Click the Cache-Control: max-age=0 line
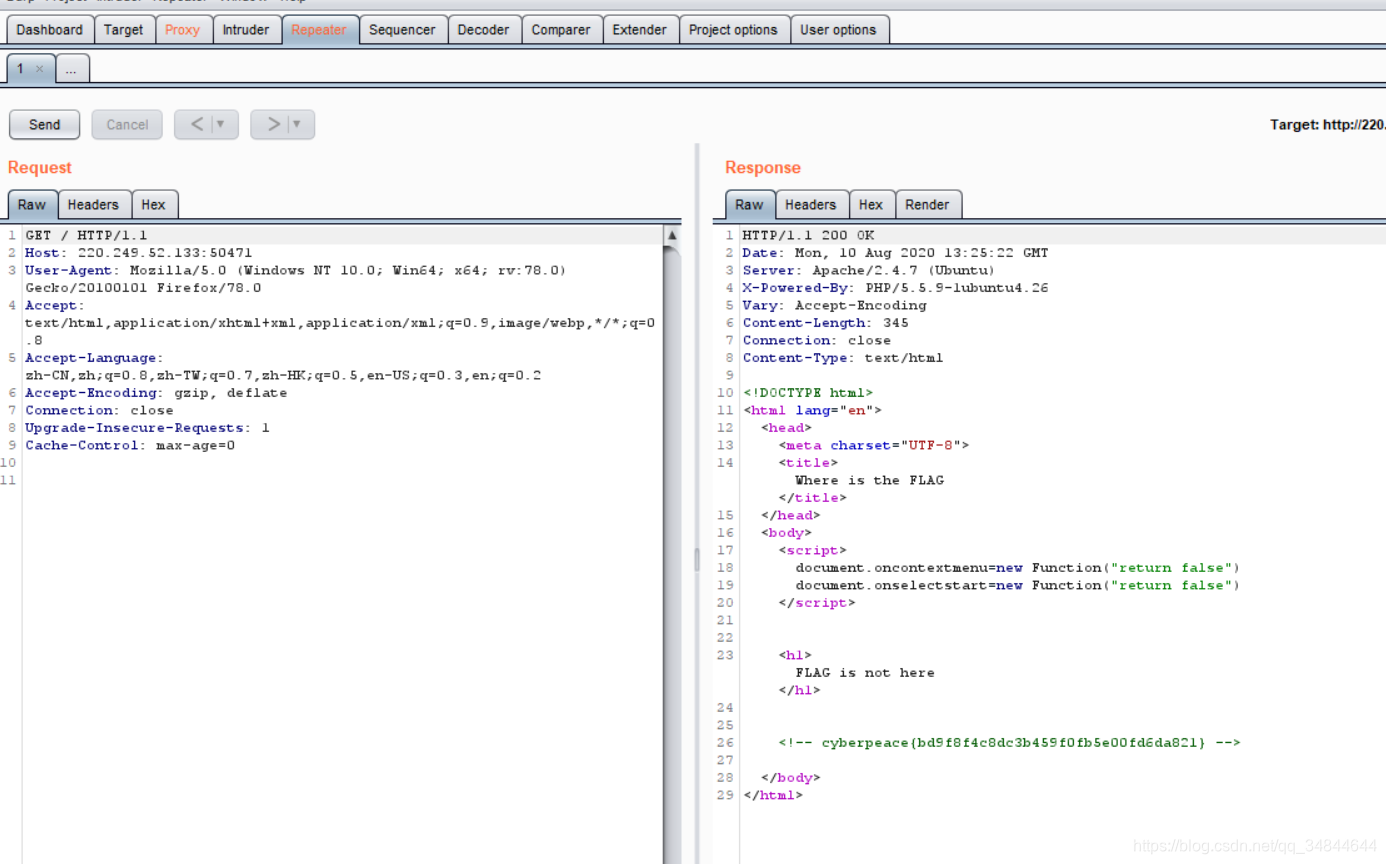Screen dimensions: 1386x864 (x=130, y=445)
